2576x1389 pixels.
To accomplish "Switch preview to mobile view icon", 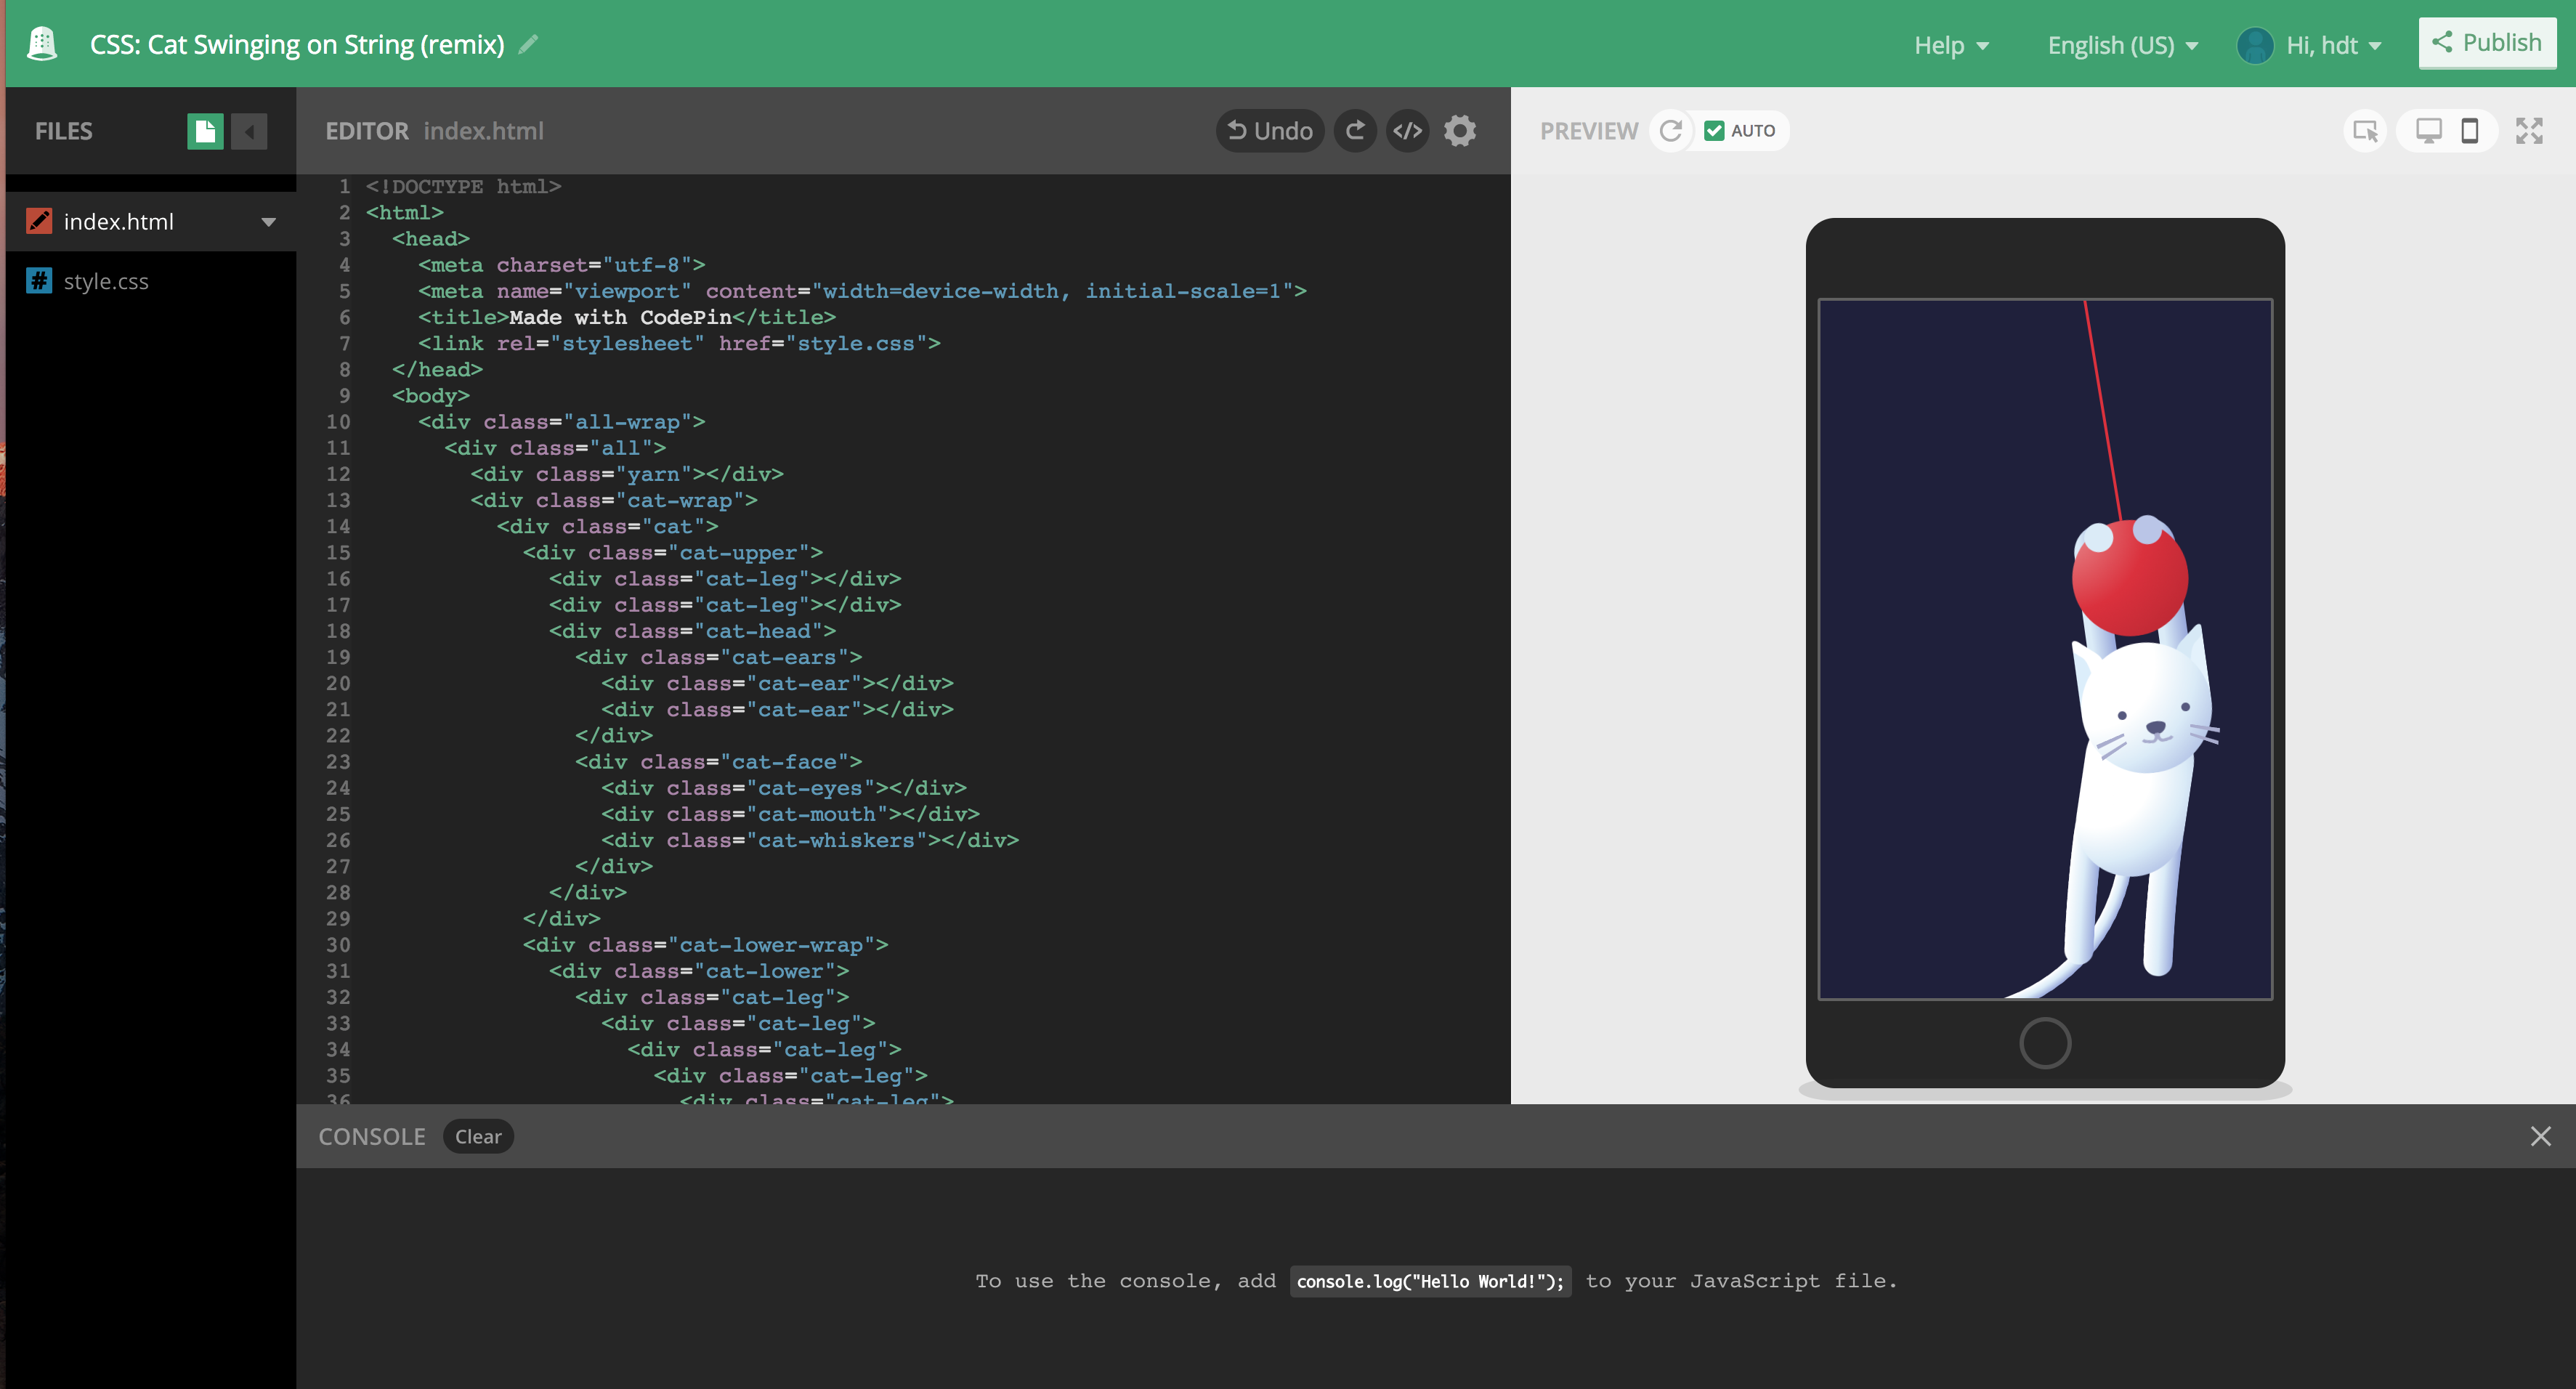I will coord(2470,130).
